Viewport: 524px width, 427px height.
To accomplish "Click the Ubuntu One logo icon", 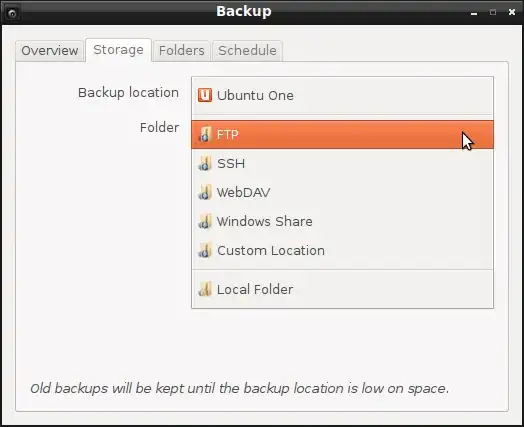I will pyautogui.click(x=205, y=95).
